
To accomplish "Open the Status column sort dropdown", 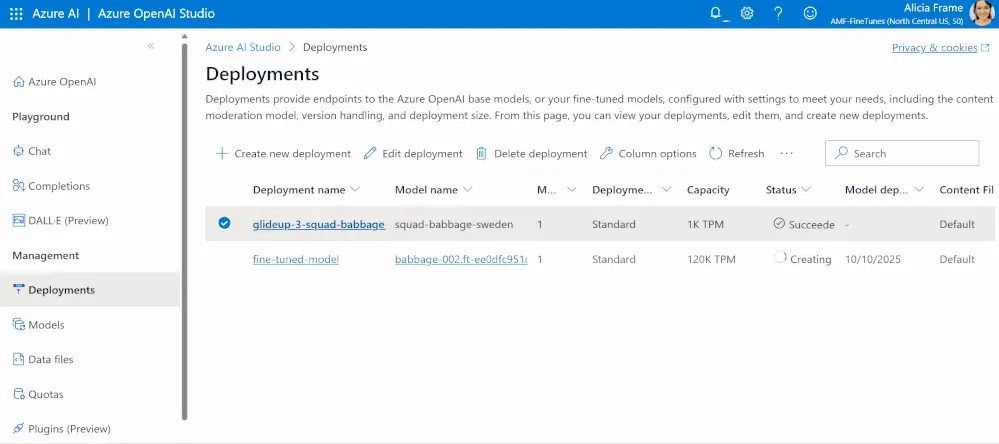I will pos(805,190).
